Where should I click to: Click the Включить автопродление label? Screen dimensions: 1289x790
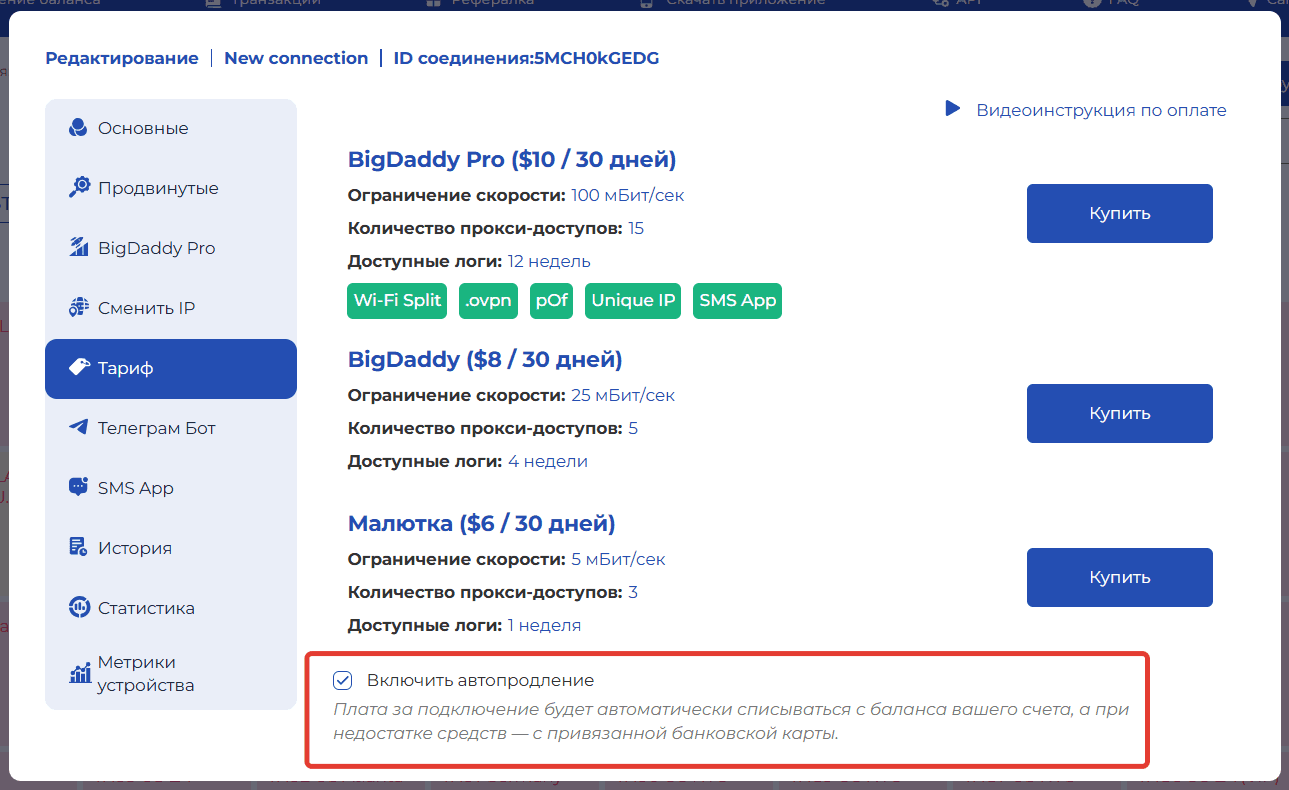[480, 680]
